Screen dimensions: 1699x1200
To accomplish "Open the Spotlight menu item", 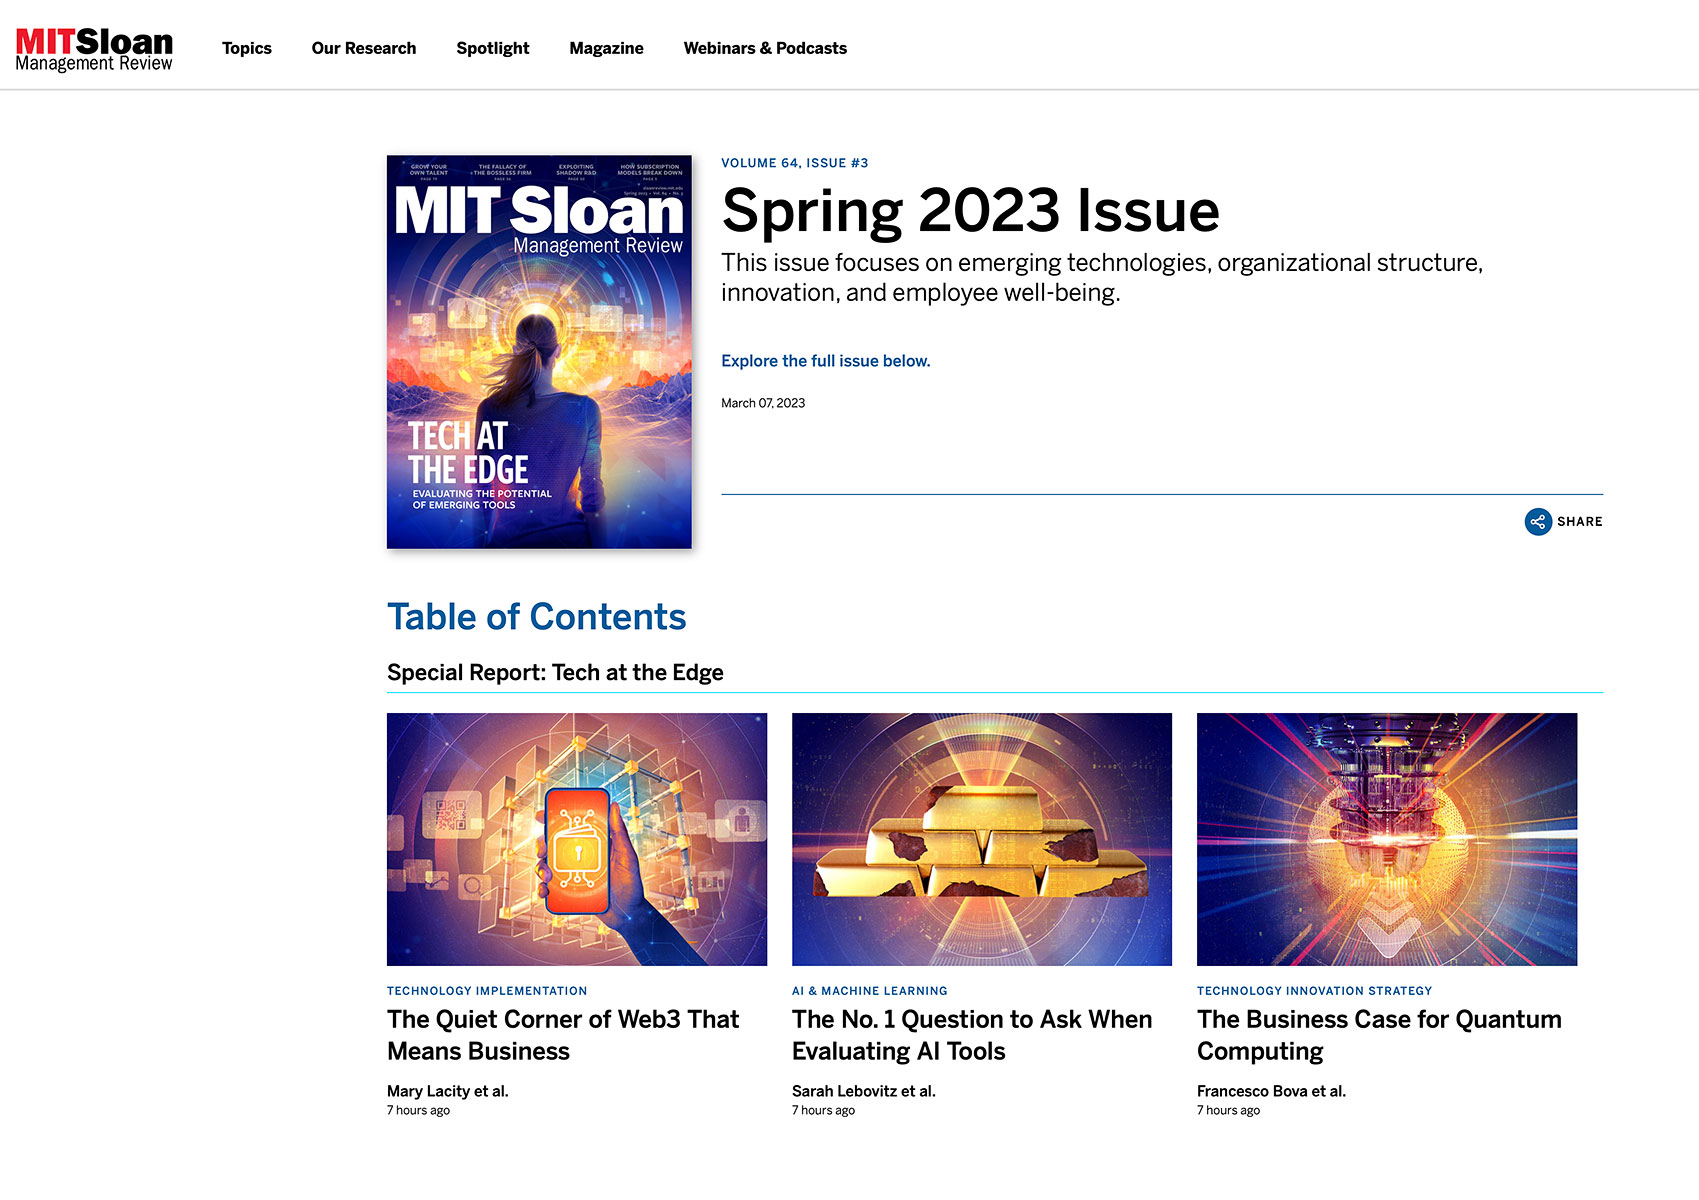I will (493, 48).
